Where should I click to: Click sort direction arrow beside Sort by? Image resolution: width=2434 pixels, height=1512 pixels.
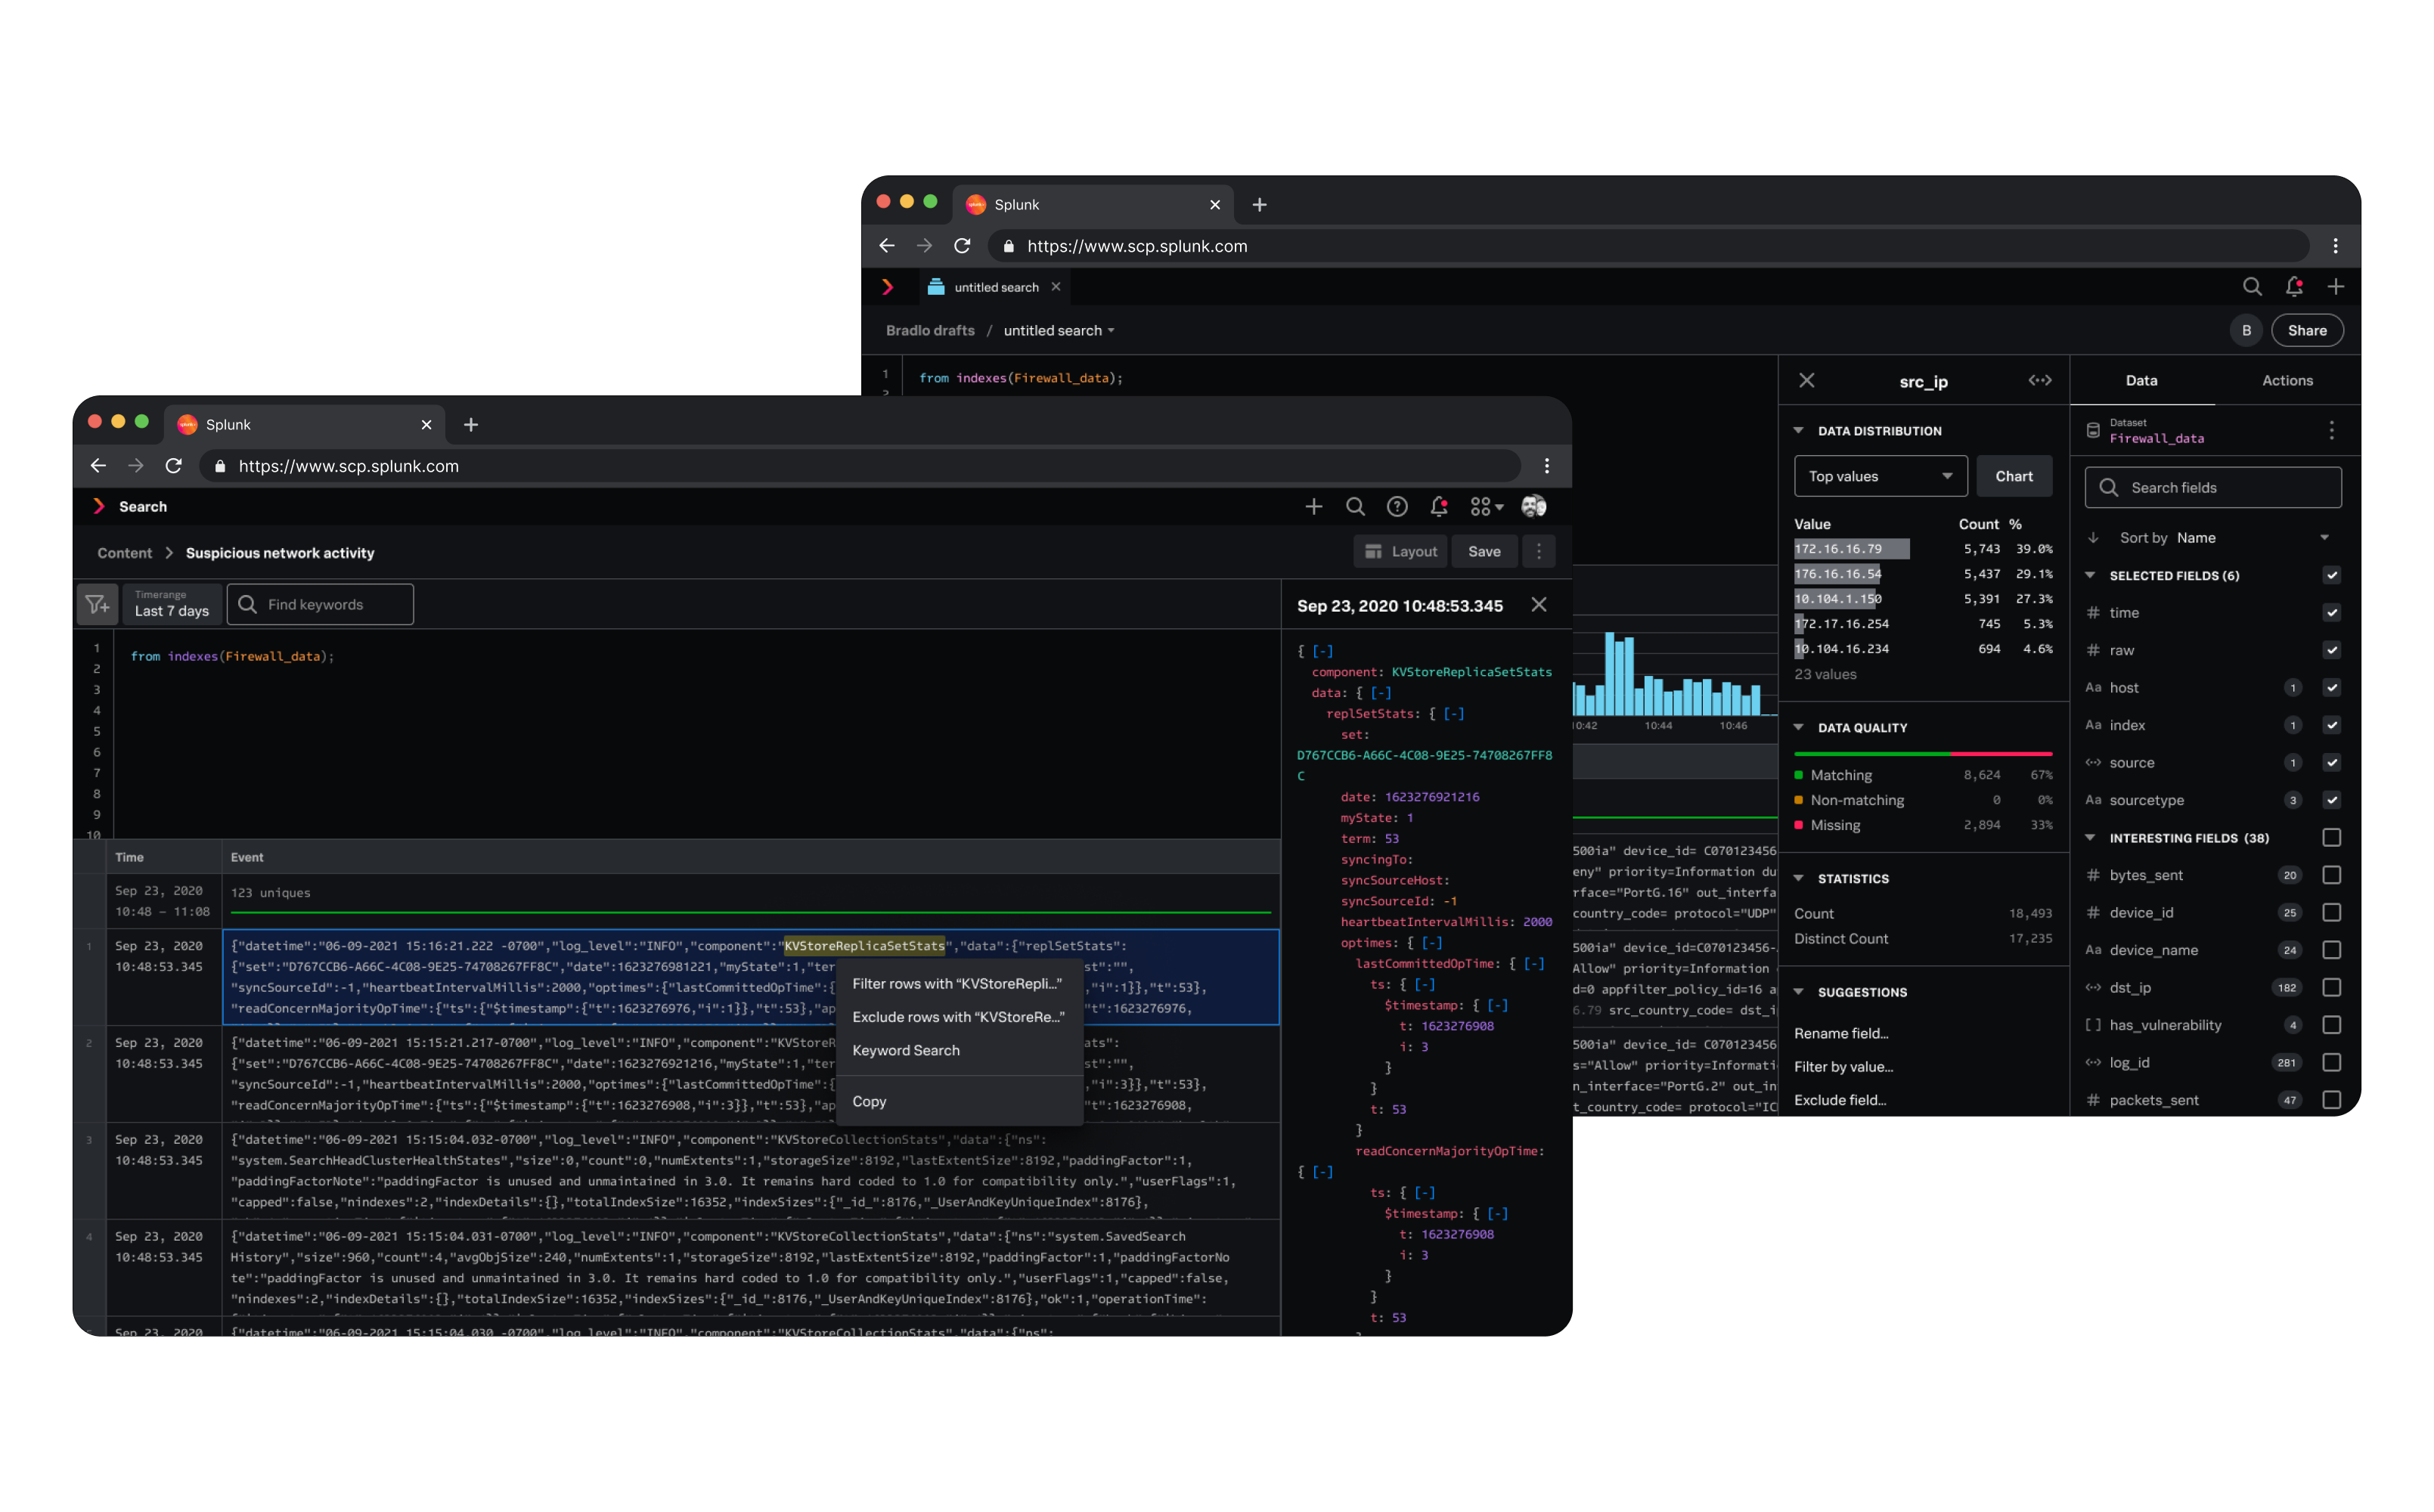[x=2093, y=538]
